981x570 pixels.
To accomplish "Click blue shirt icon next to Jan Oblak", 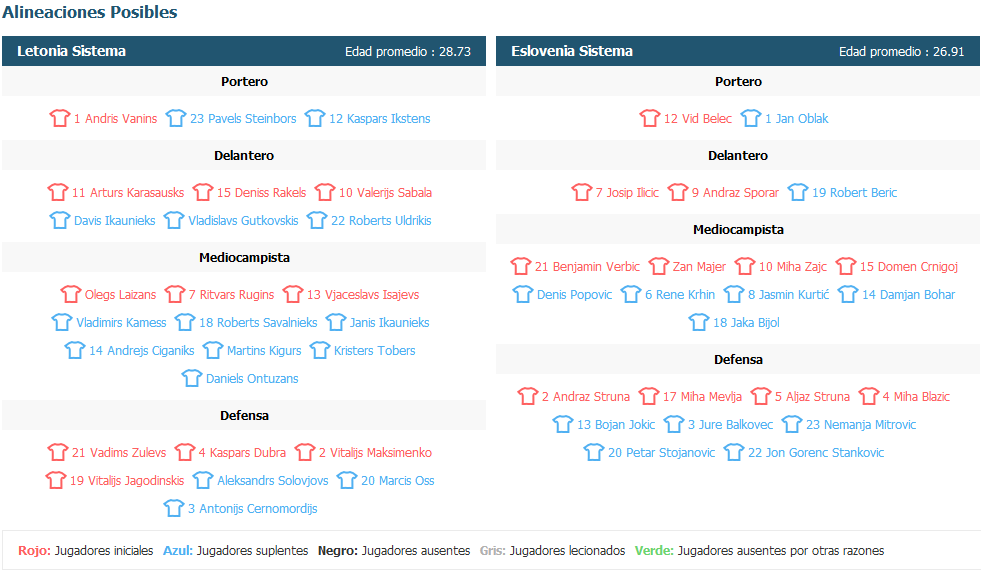I will 751,118.
